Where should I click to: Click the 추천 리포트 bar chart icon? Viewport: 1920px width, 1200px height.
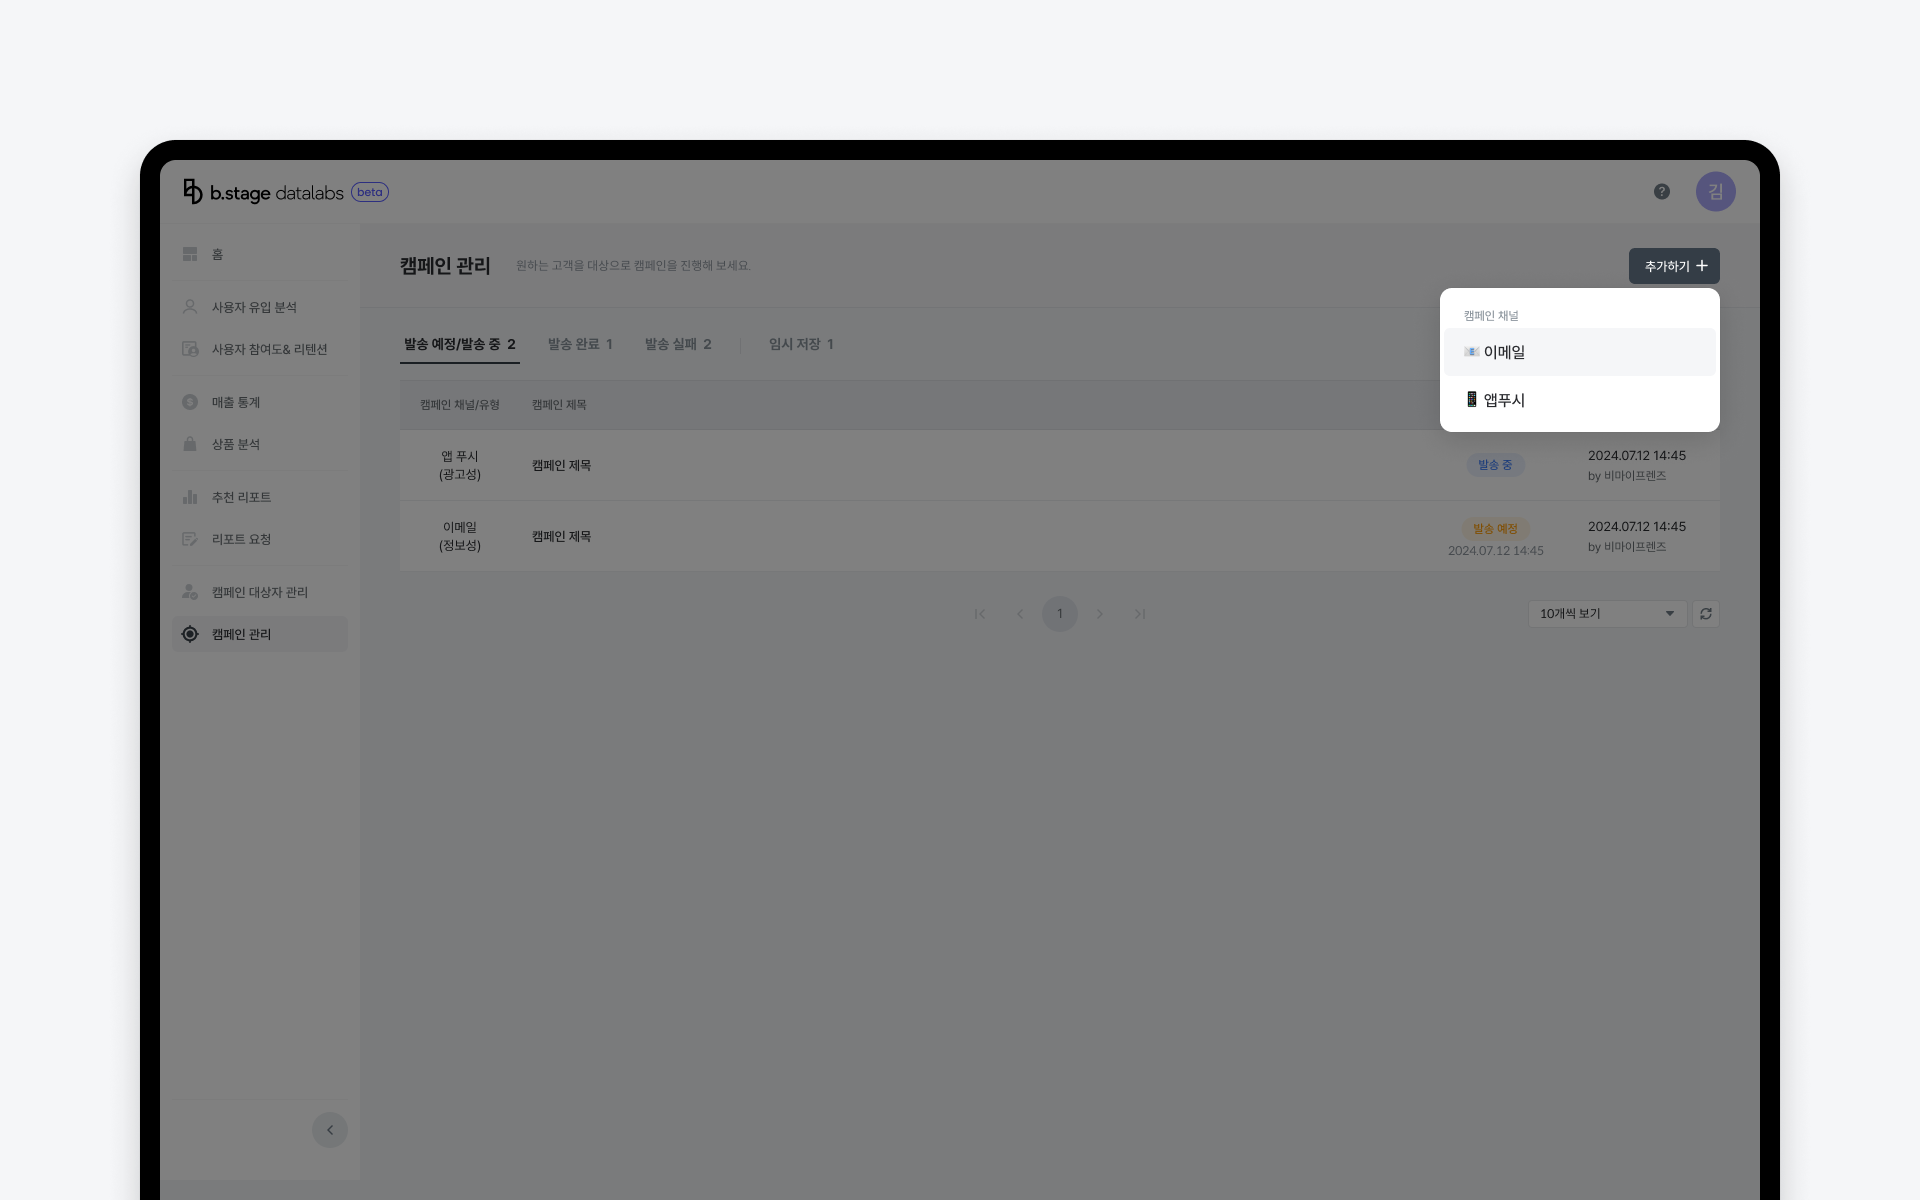coord(190,497)
